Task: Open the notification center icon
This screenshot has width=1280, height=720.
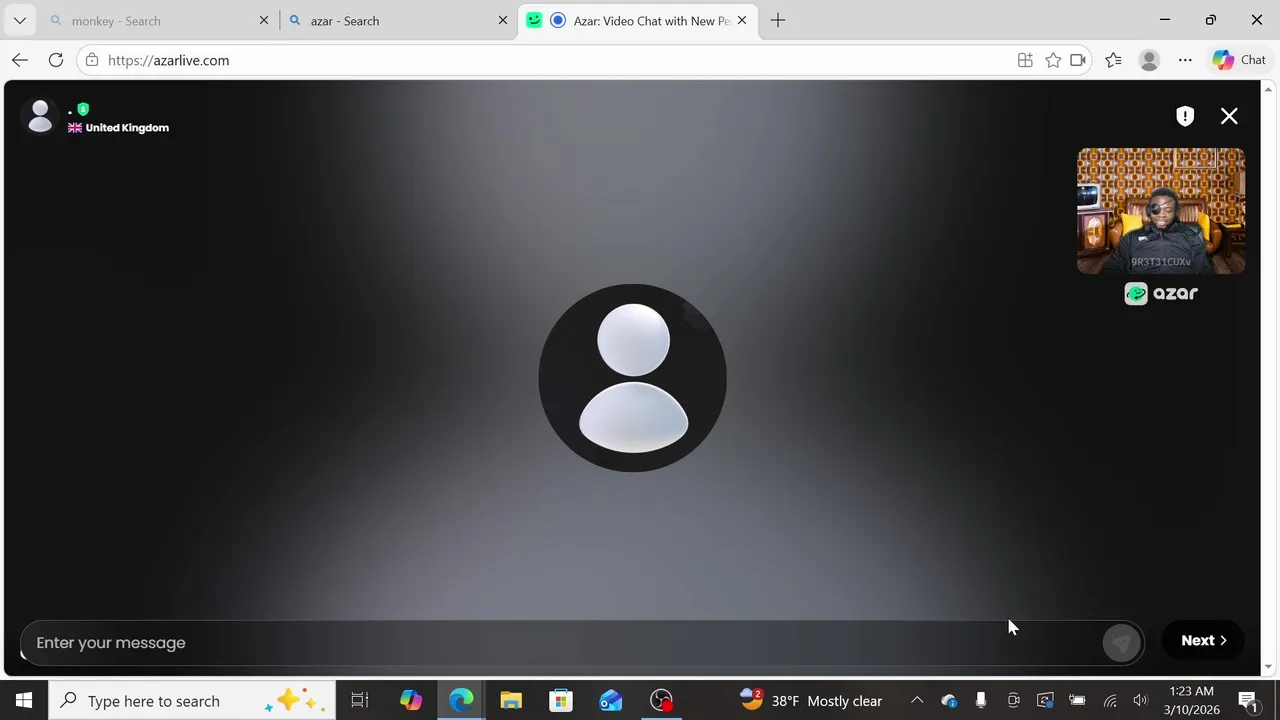Action: pos(1248,701)
